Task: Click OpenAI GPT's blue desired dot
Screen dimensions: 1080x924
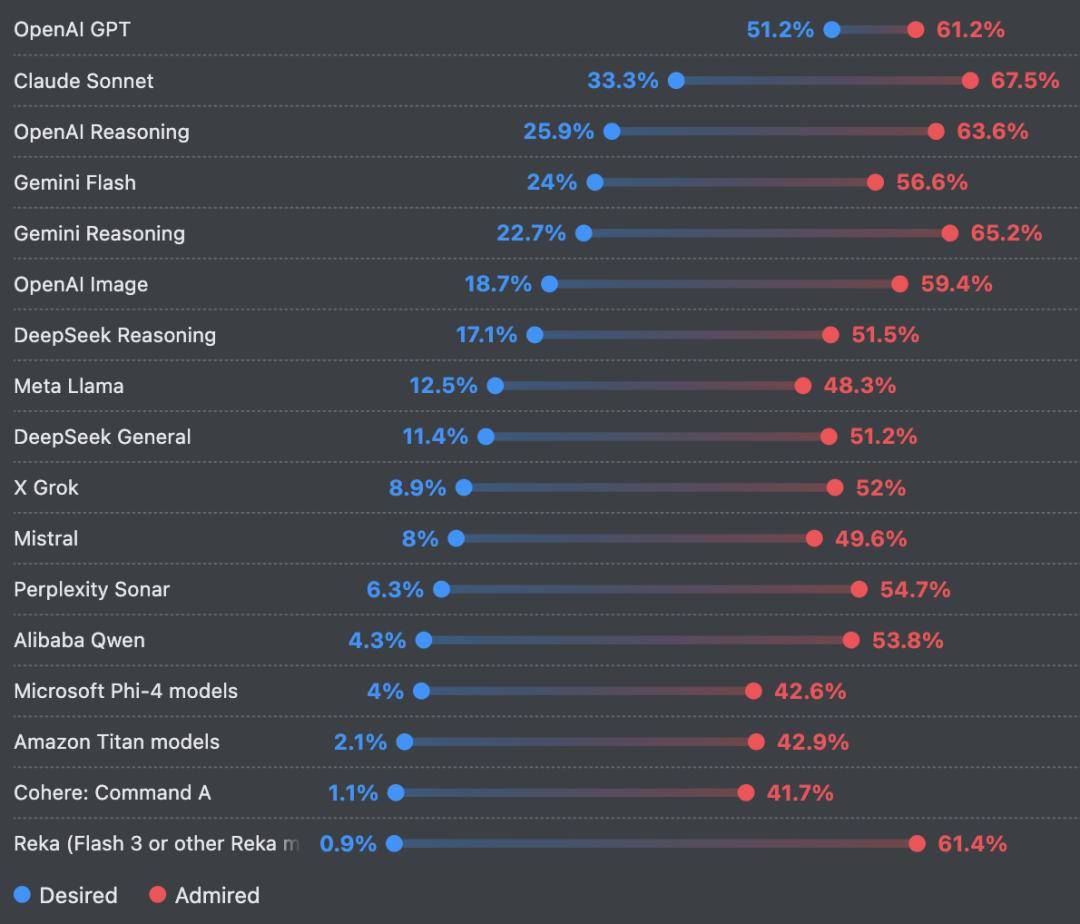Action: (832, 30)
